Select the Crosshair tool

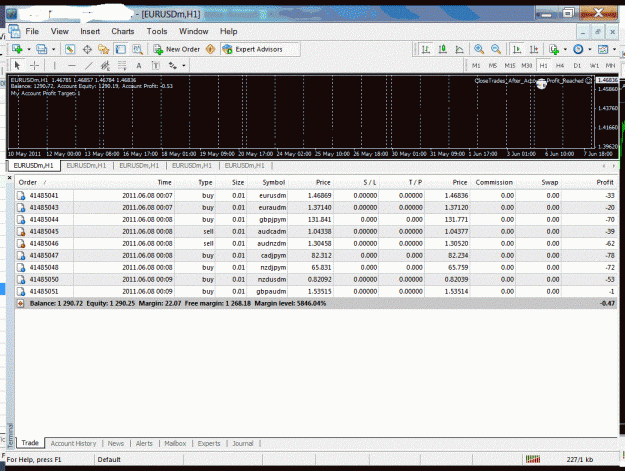coord(35,65)
